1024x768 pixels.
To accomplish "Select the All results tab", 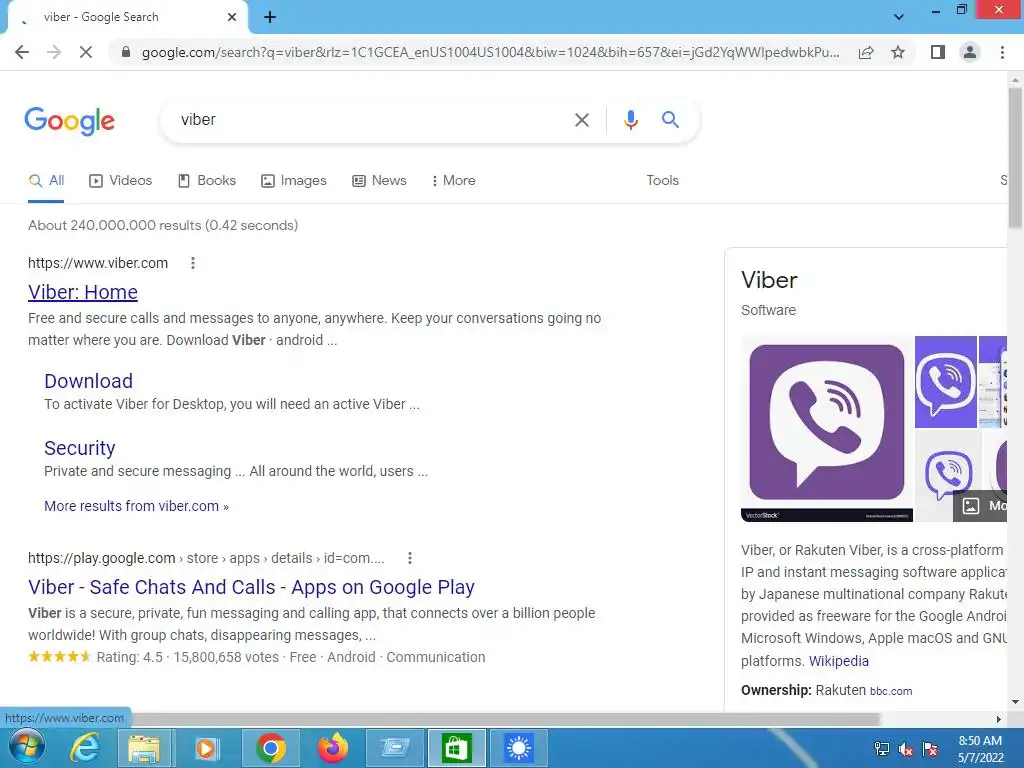I will coord(46,181).
